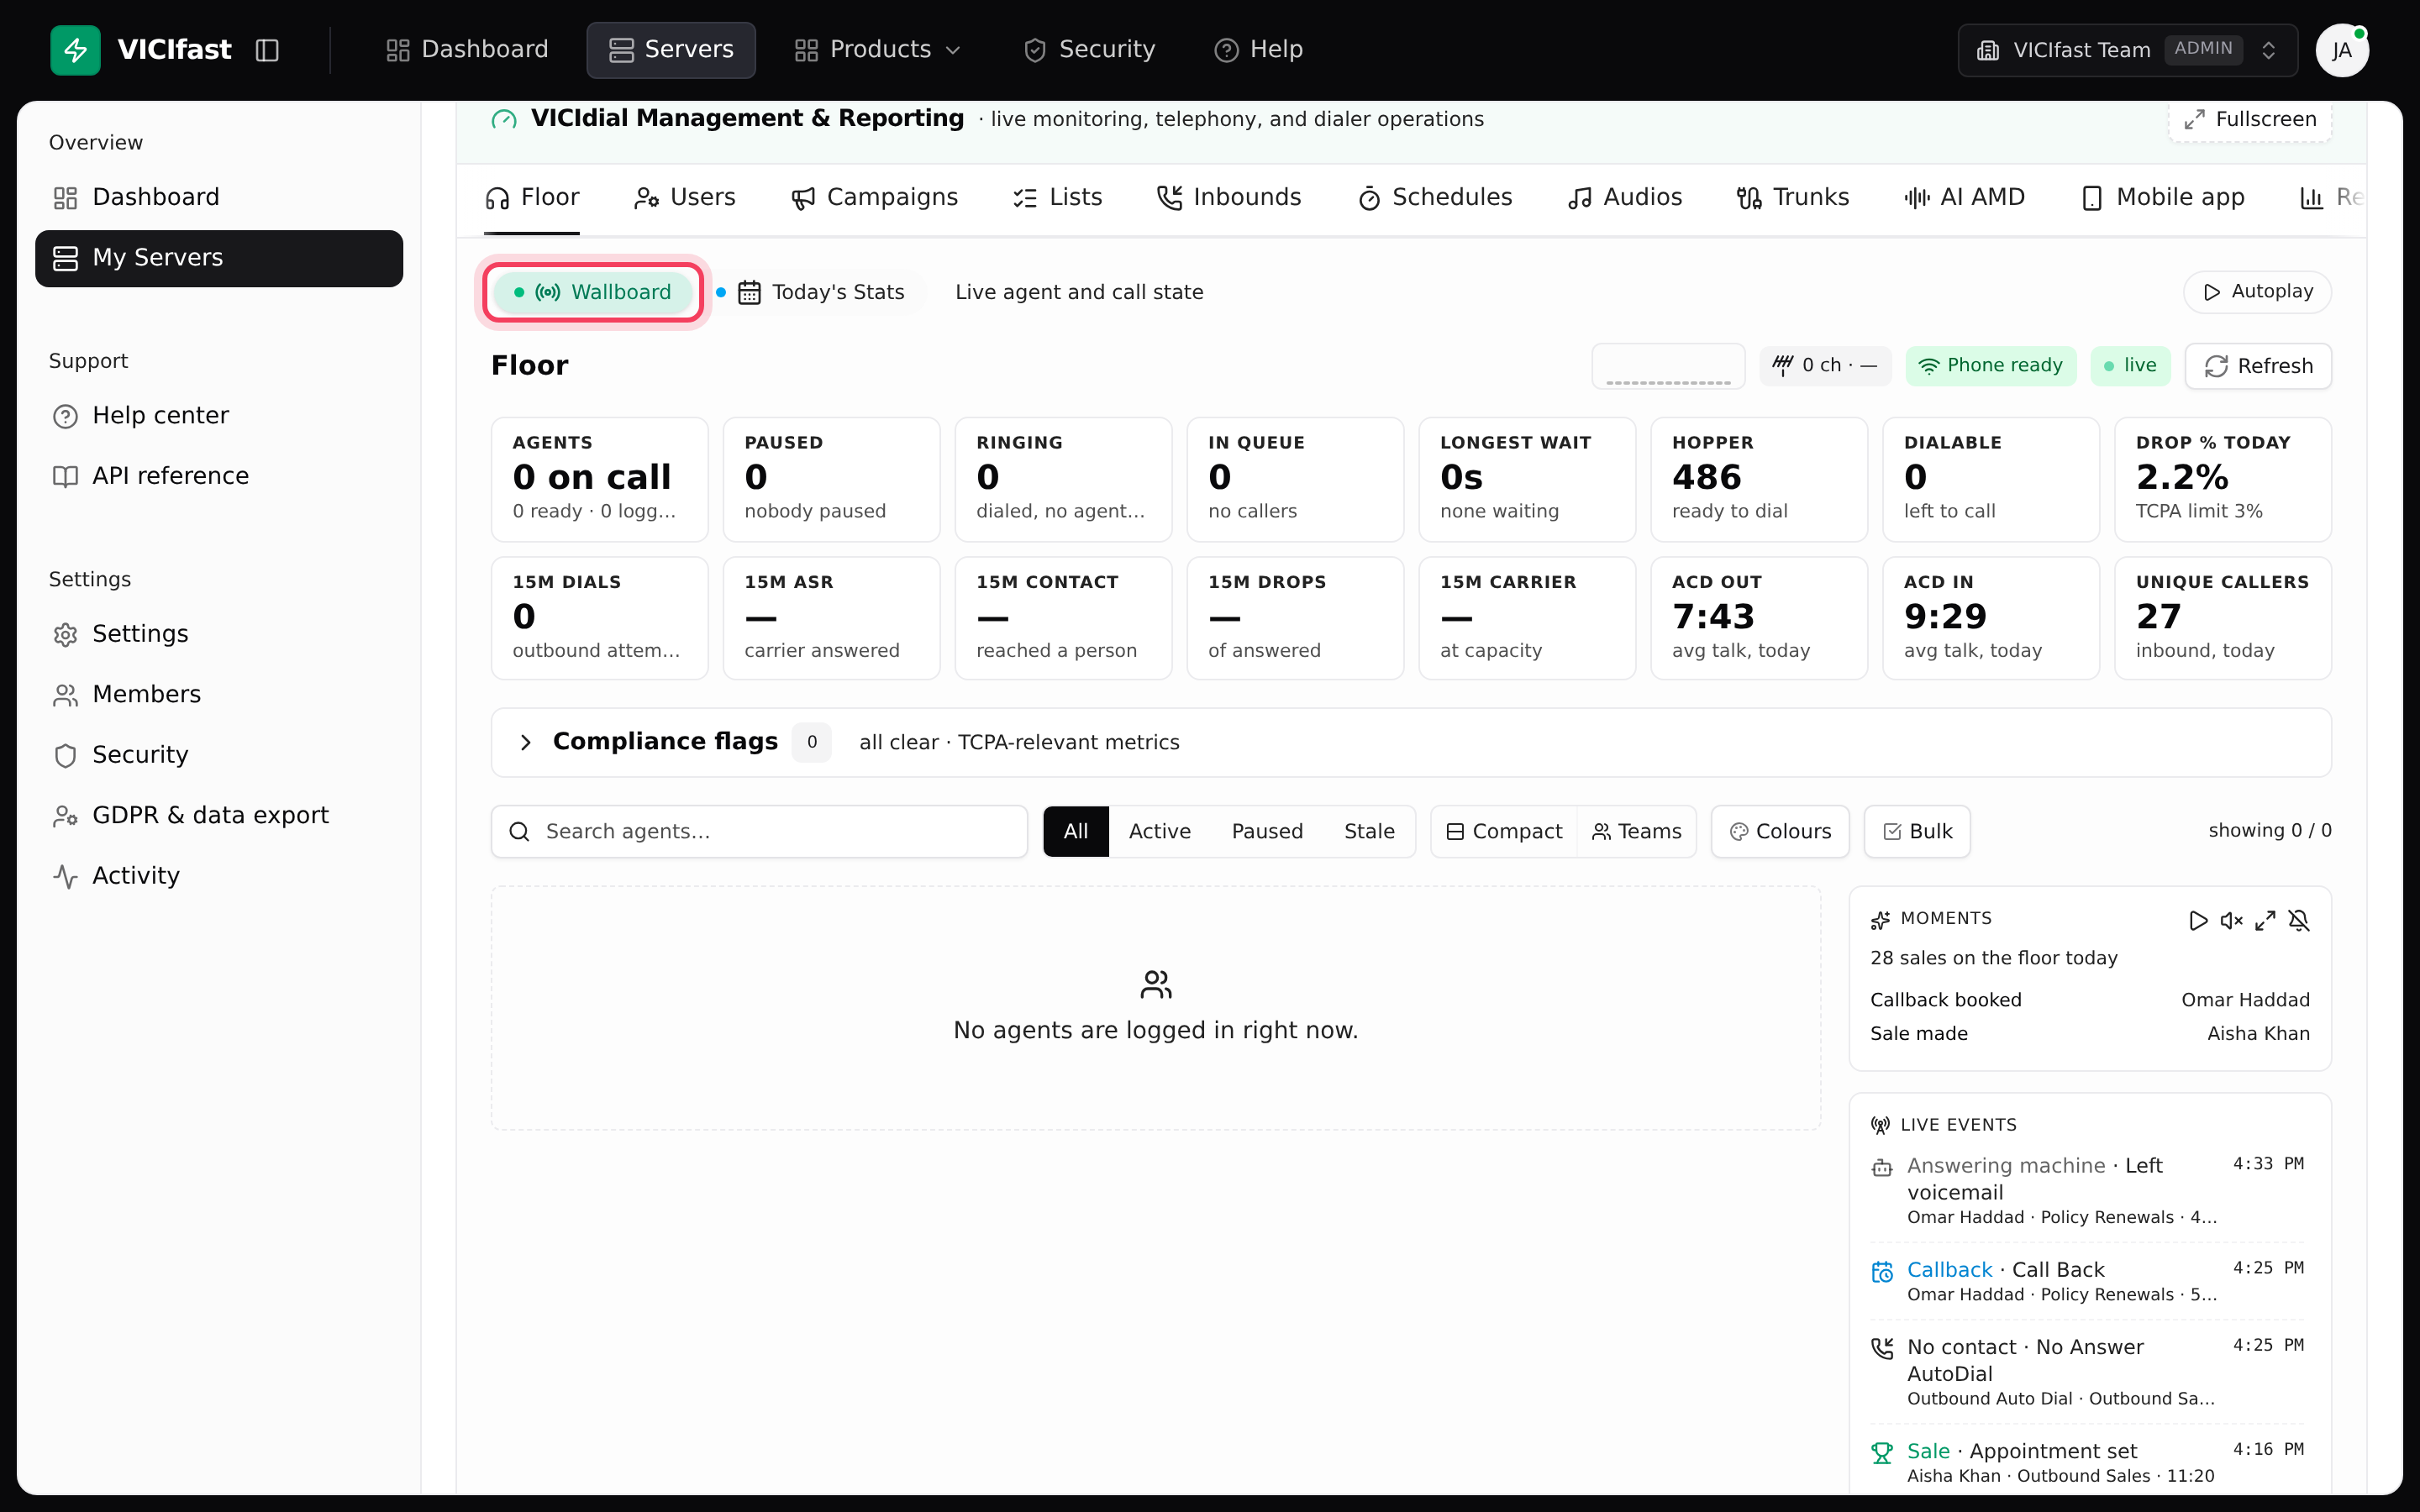Open GDPR & data export settings
2420x1512 pixels.
[x=219, y=816]
